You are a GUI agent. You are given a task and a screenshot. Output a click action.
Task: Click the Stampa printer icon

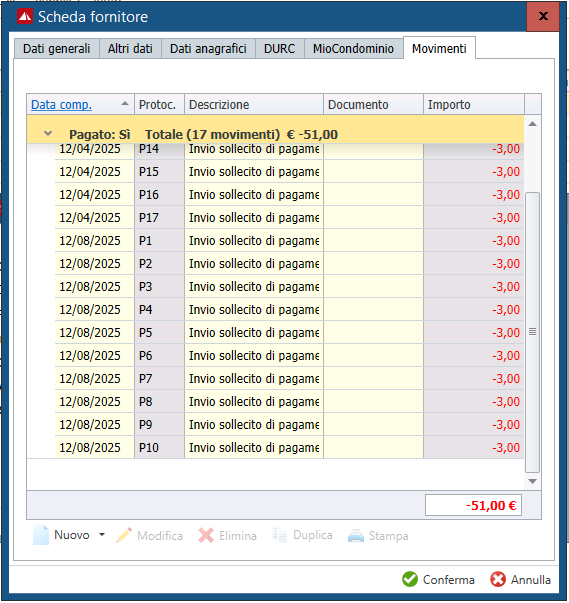click(356, 536)
